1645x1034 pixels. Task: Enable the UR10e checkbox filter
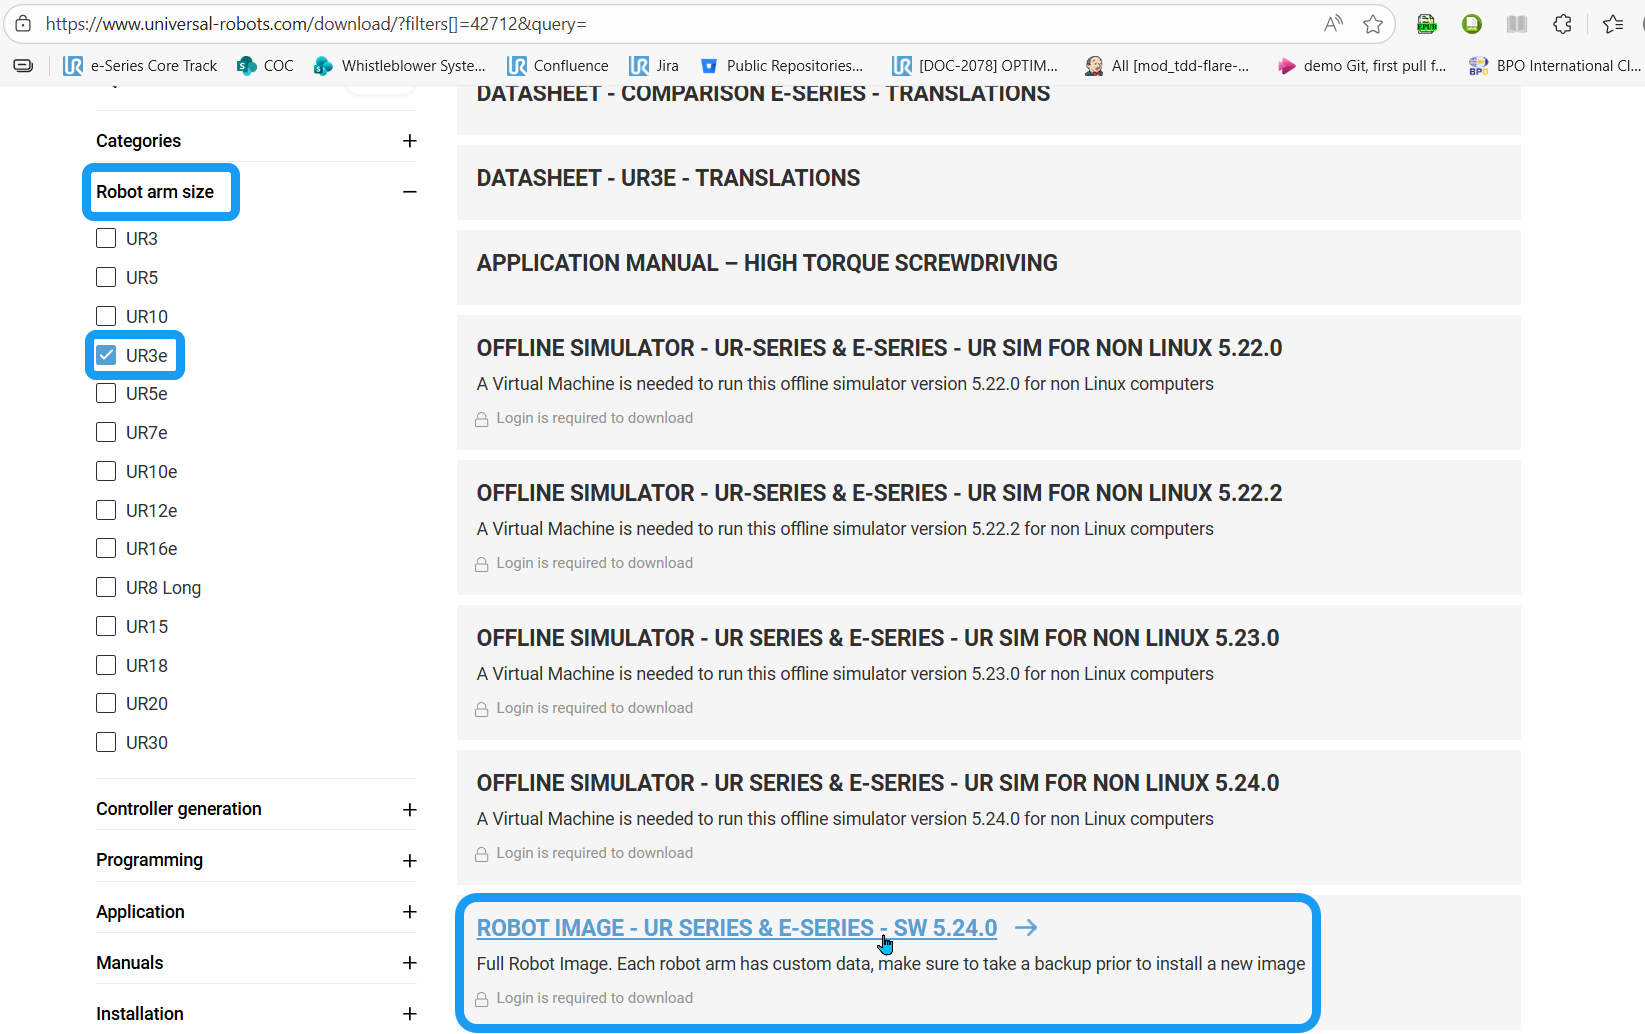click(x=107, y=471)
